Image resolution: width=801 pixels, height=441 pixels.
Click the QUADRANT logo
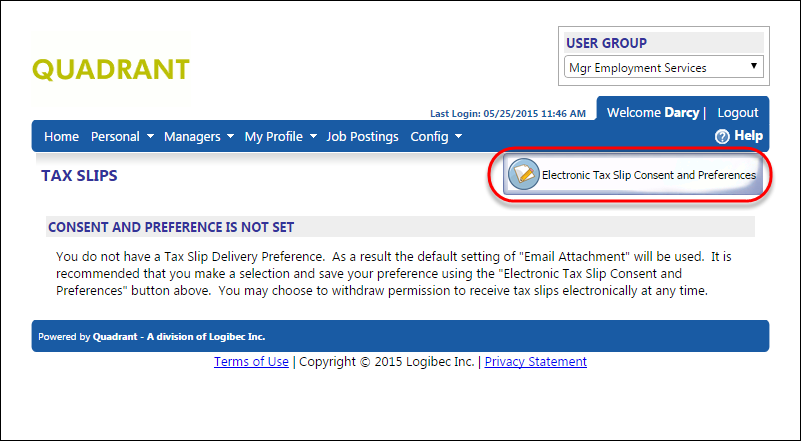pos(111,69)
